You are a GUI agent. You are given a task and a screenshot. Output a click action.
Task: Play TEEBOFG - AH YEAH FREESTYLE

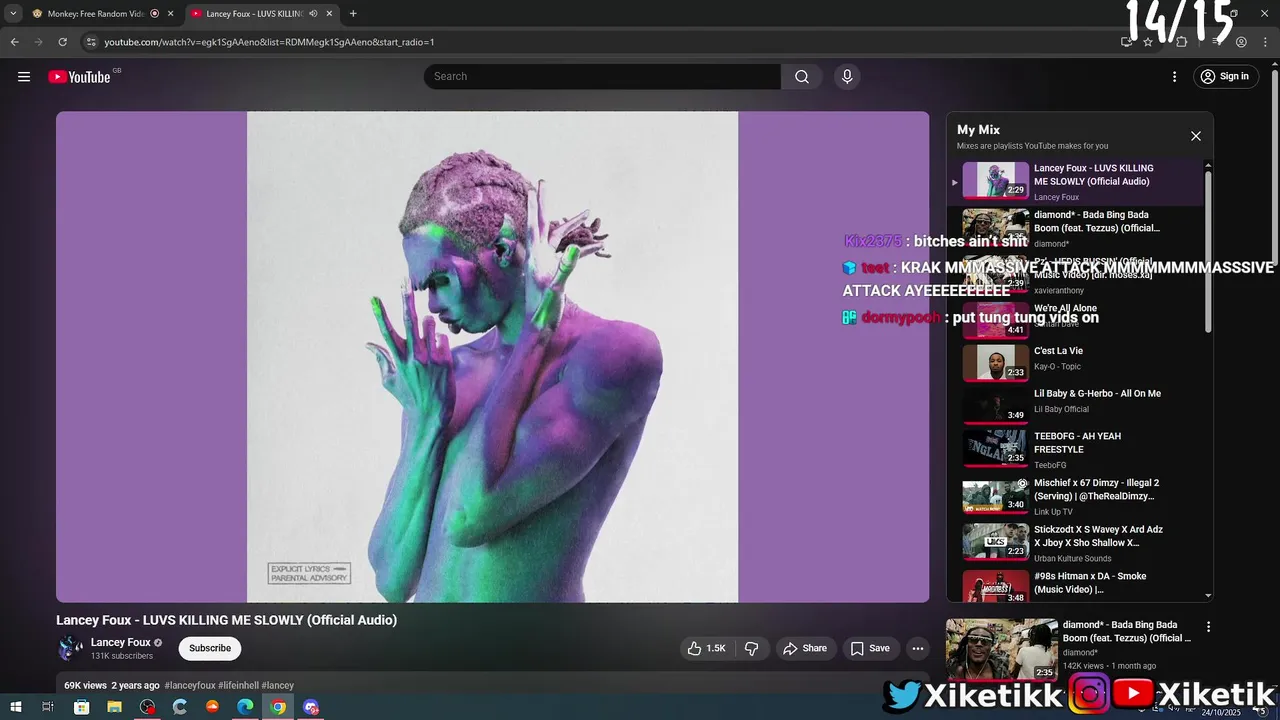coord(1075,449)
